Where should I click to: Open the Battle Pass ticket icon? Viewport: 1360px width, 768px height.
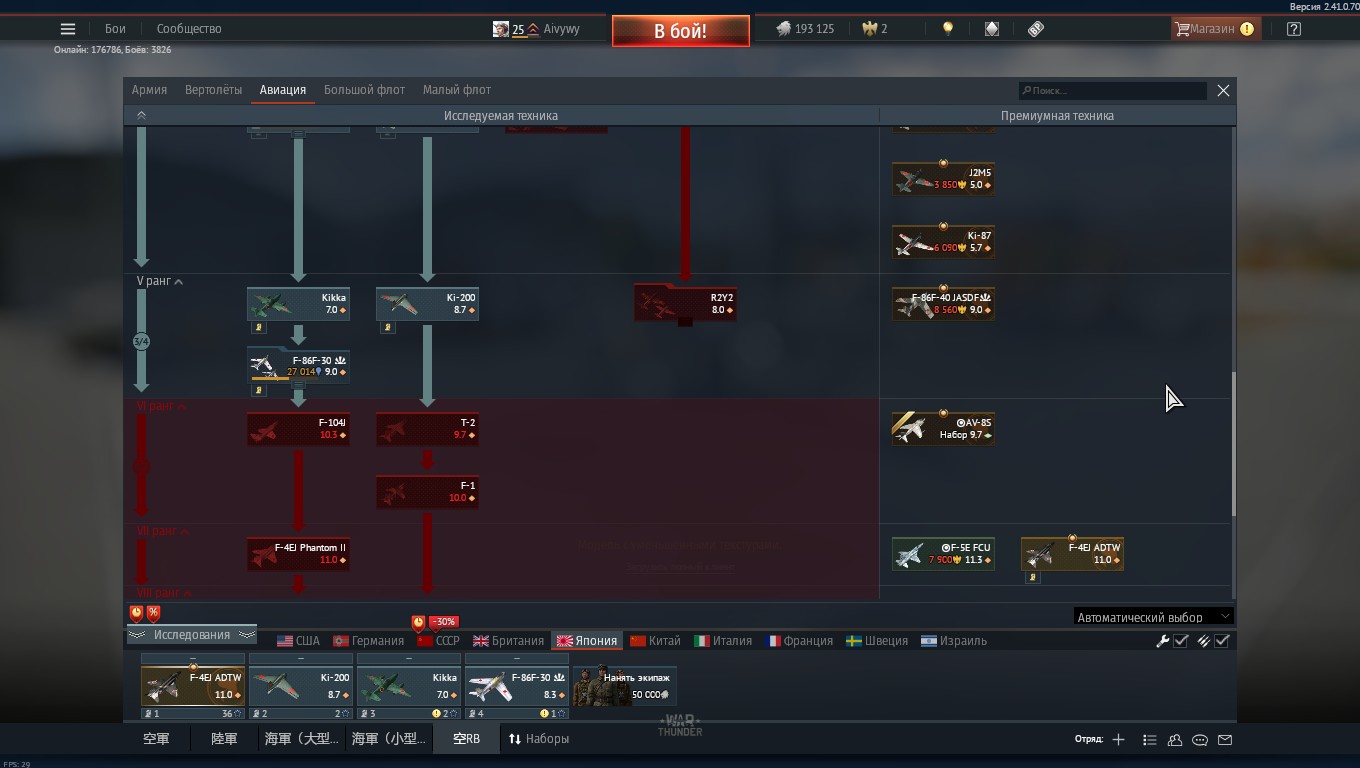point(1036,29)
